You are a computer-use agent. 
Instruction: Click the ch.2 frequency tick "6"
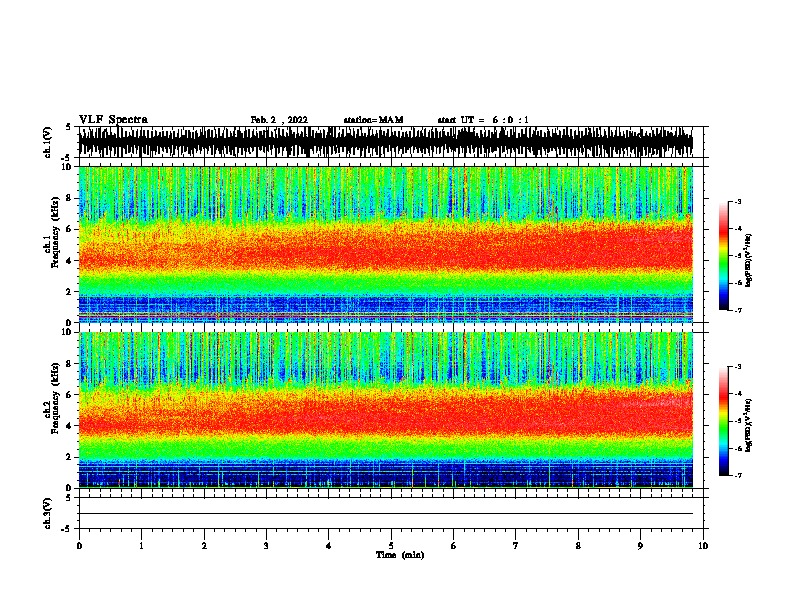pyautogui.click(x=69, y=395)
